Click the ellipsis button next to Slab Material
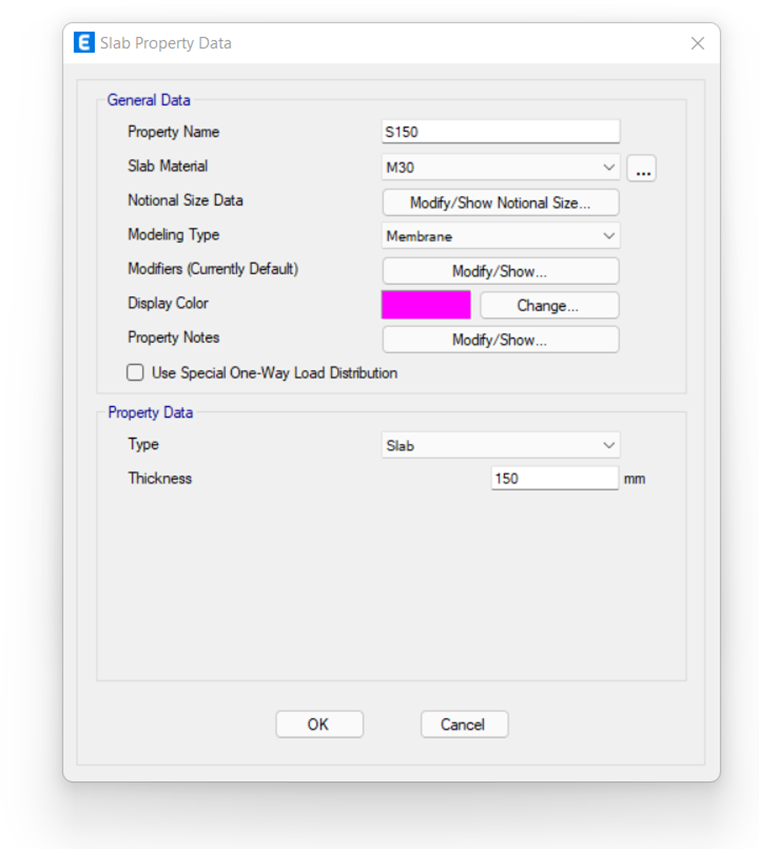 (x=642, y=168)
